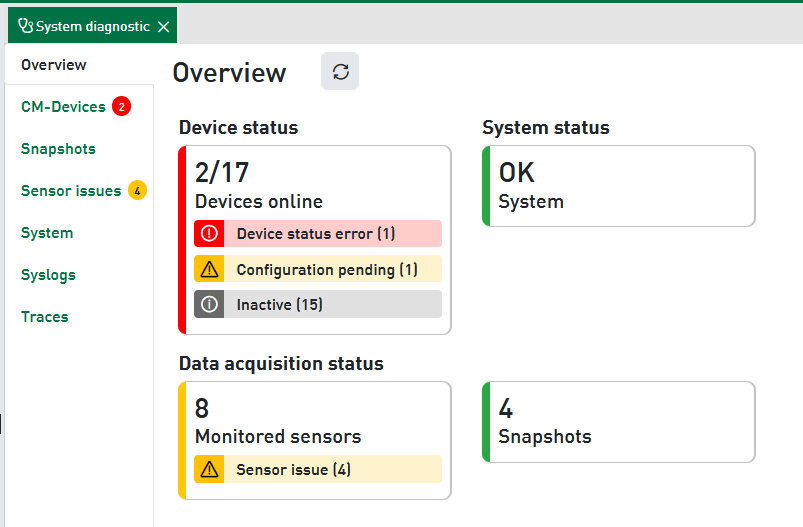Navigate to Syslogs in the sidebar
Viewport: 803px width, 527px height.
click(48, 275)
